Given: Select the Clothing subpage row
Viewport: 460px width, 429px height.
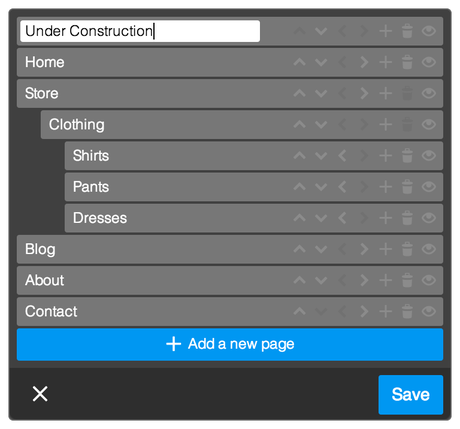Looking at the screenshot, I should [x=242, y=125].
